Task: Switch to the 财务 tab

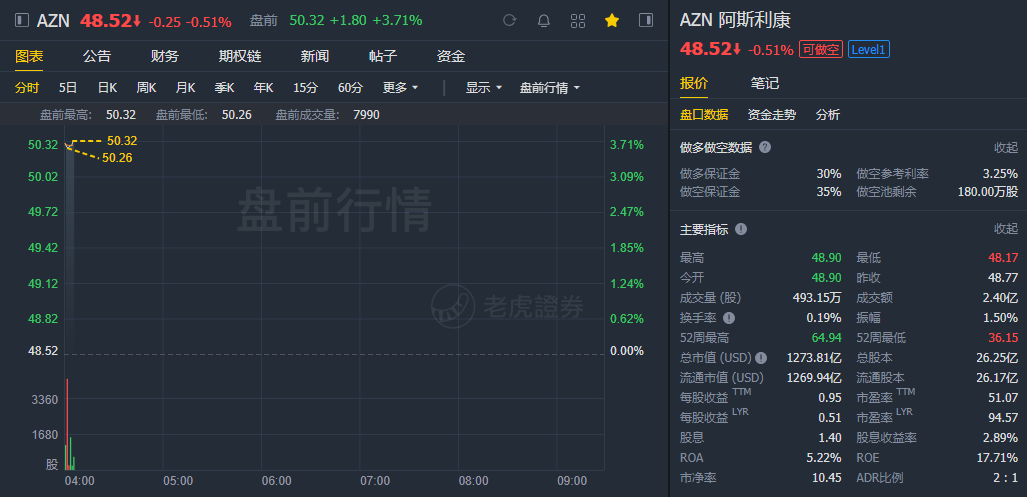Action: coord(164,56)
